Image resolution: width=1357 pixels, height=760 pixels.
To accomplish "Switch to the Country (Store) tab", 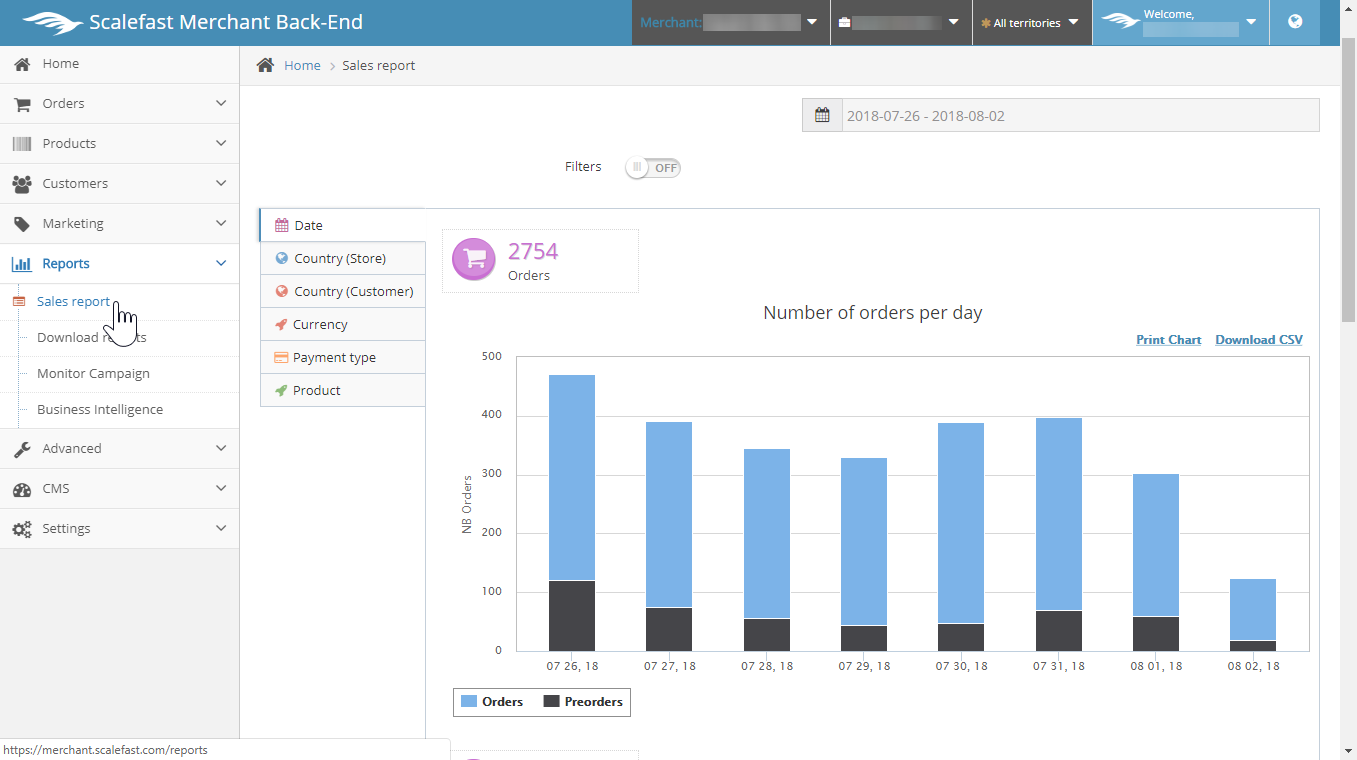I will [x=340, y=258].
